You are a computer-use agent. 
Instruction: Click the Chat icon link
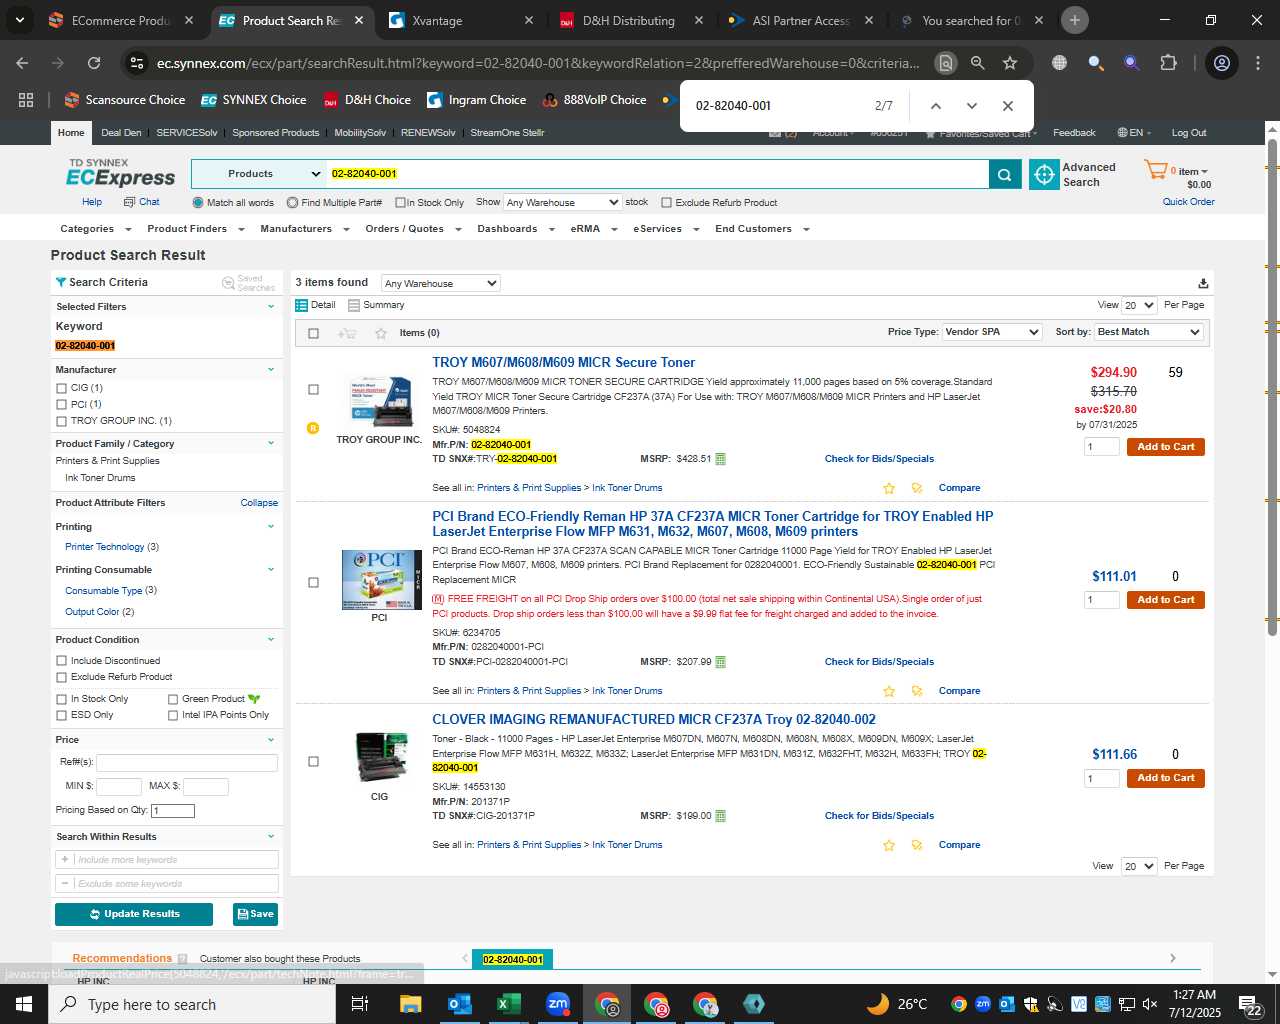click(129, 202)
